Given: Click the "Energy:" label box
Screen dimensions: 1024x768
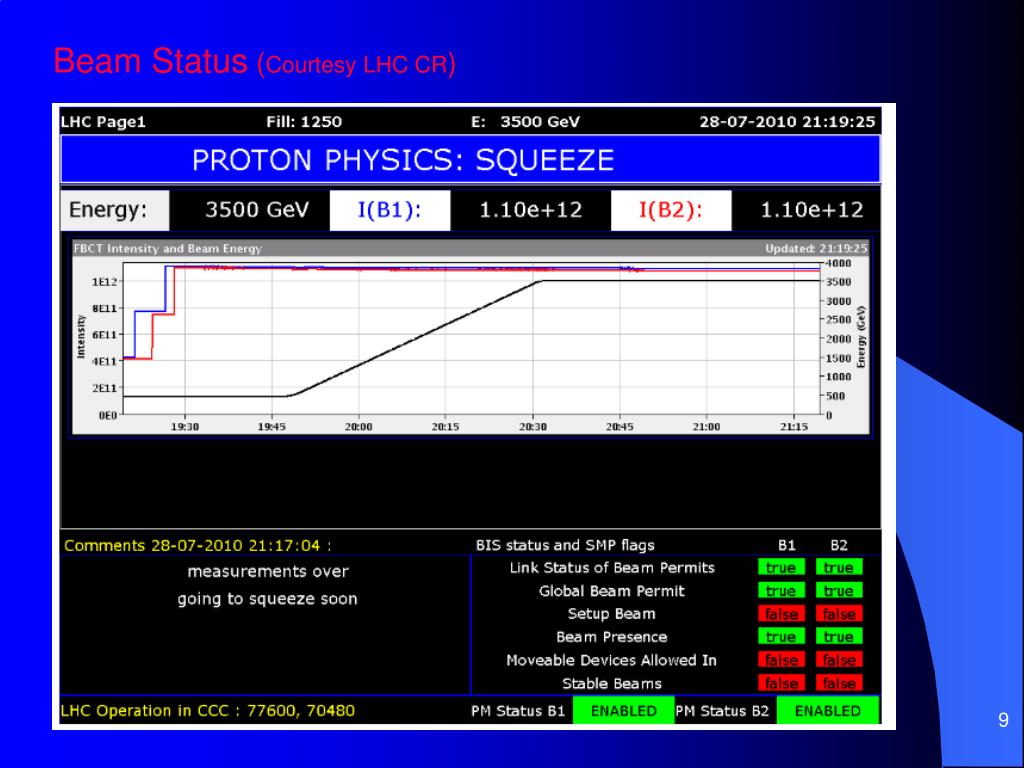Looking at the screenshot, I should coord(115,210).
